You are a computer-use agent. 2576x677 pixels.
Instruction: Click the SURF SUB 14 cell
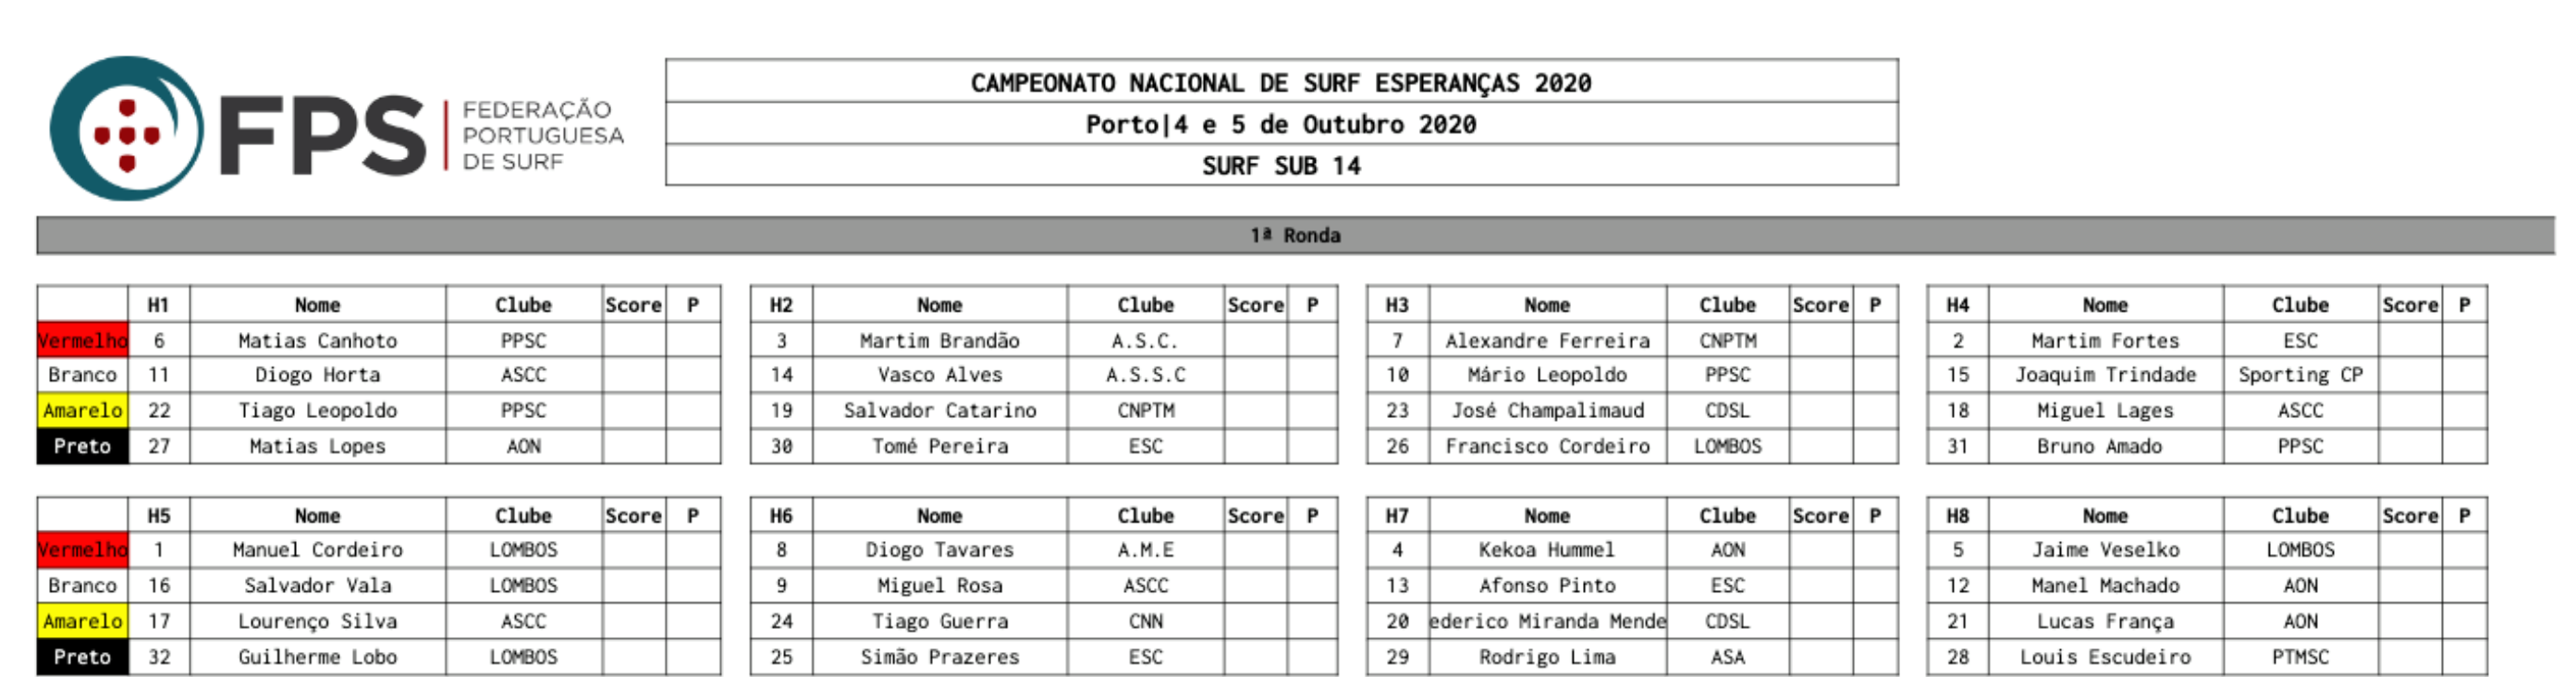(x=1281, y=165)
